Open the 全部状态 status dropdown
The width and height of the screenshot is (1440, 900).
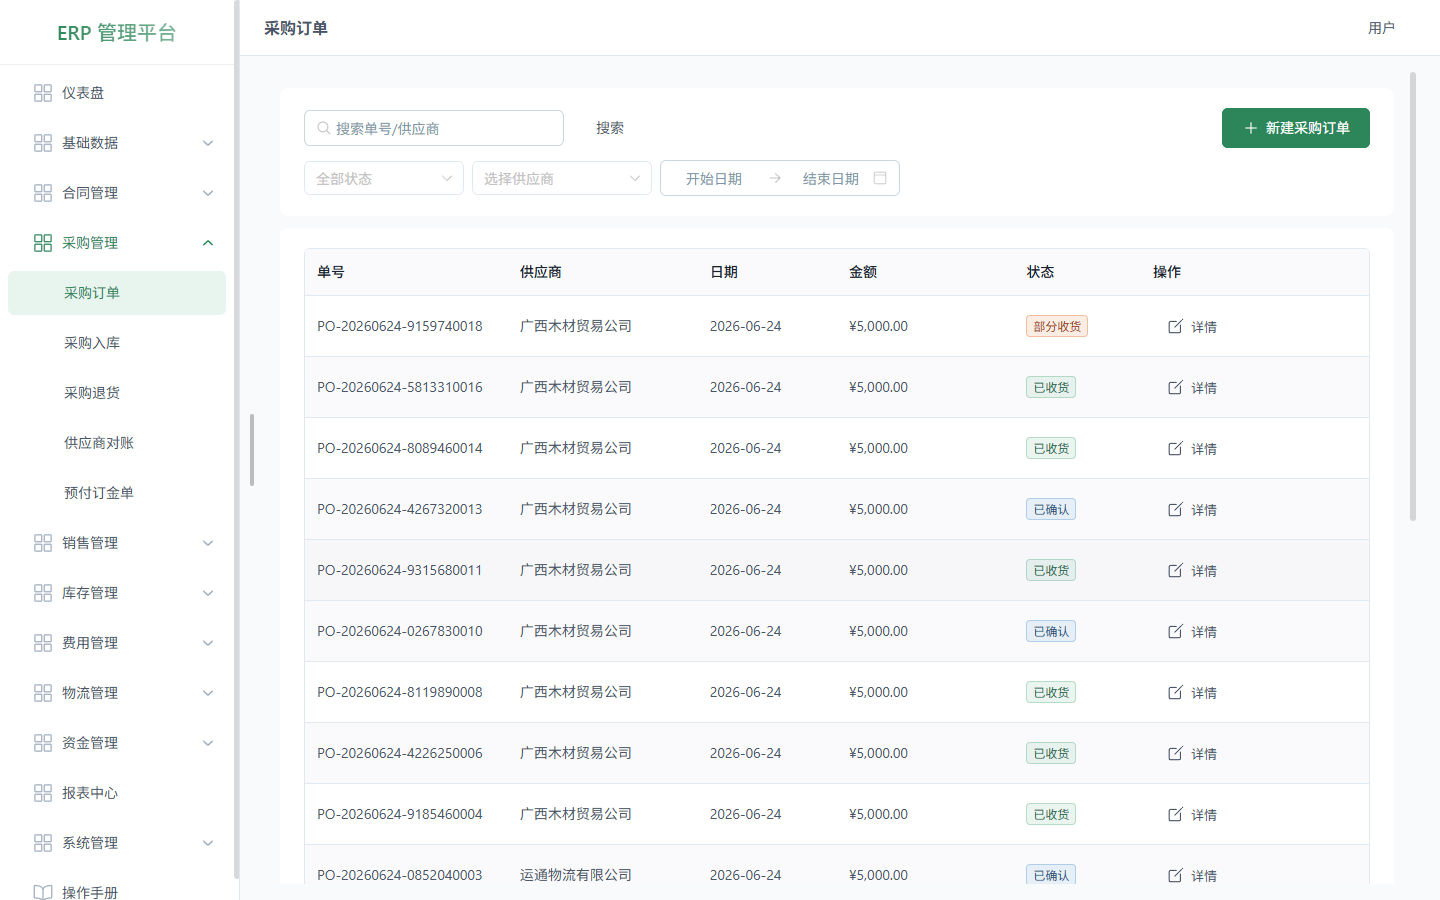(x=384, y=178)
